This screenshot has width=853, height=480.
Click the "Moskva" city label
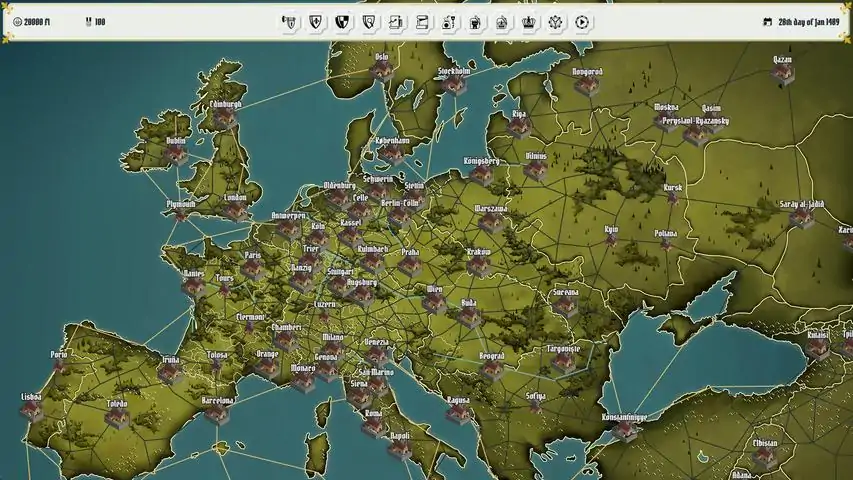click(x=666, y=107)
